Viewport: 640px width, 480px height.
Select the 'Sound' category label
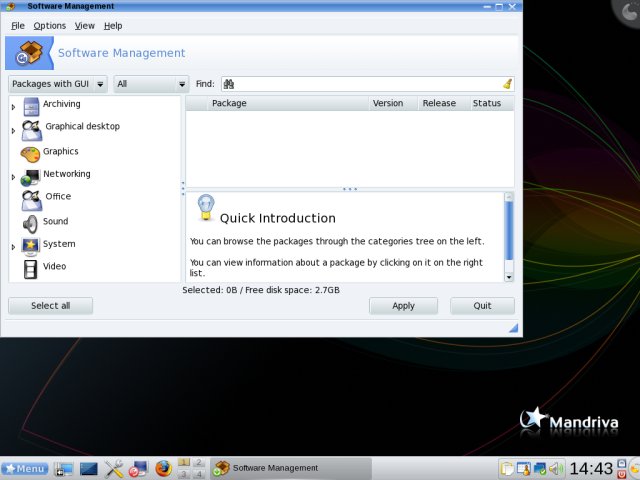click(56, 221)
